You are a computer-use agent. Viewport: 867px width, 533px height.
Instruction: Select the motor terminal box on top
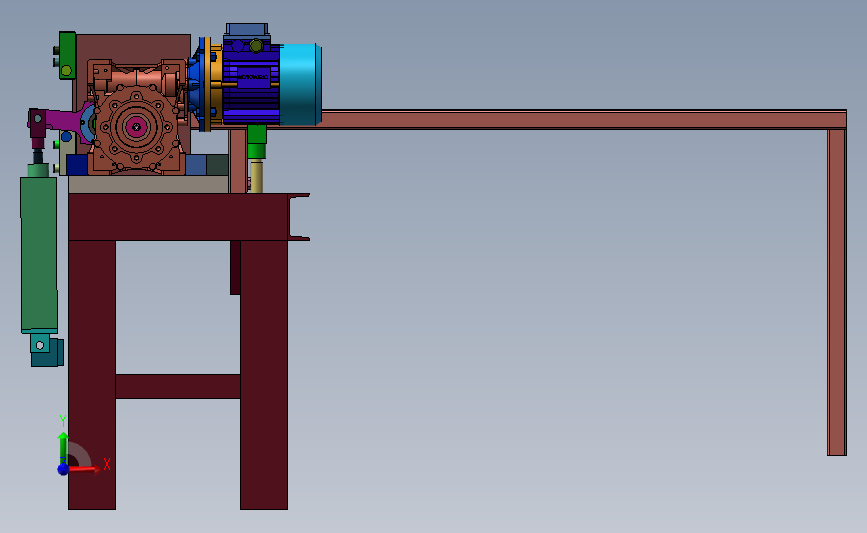(247, 31)
